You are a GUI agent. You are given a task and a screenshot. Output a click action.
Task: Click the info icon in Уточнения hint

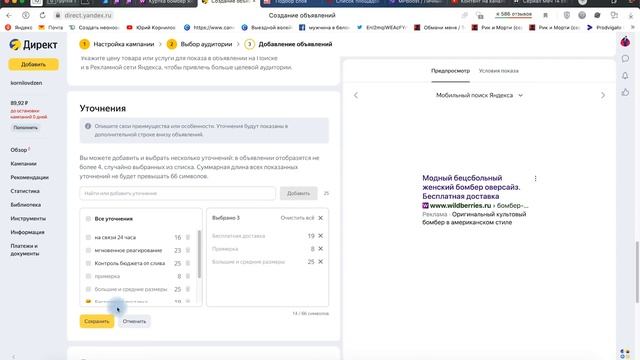pos(88,126)
